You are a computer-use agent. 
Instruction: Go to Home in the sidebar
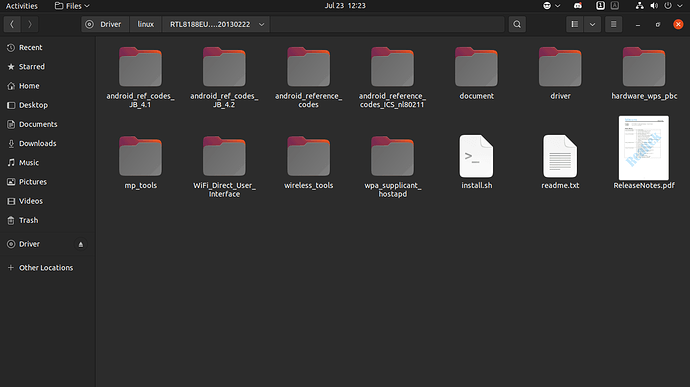pos(48,86)
